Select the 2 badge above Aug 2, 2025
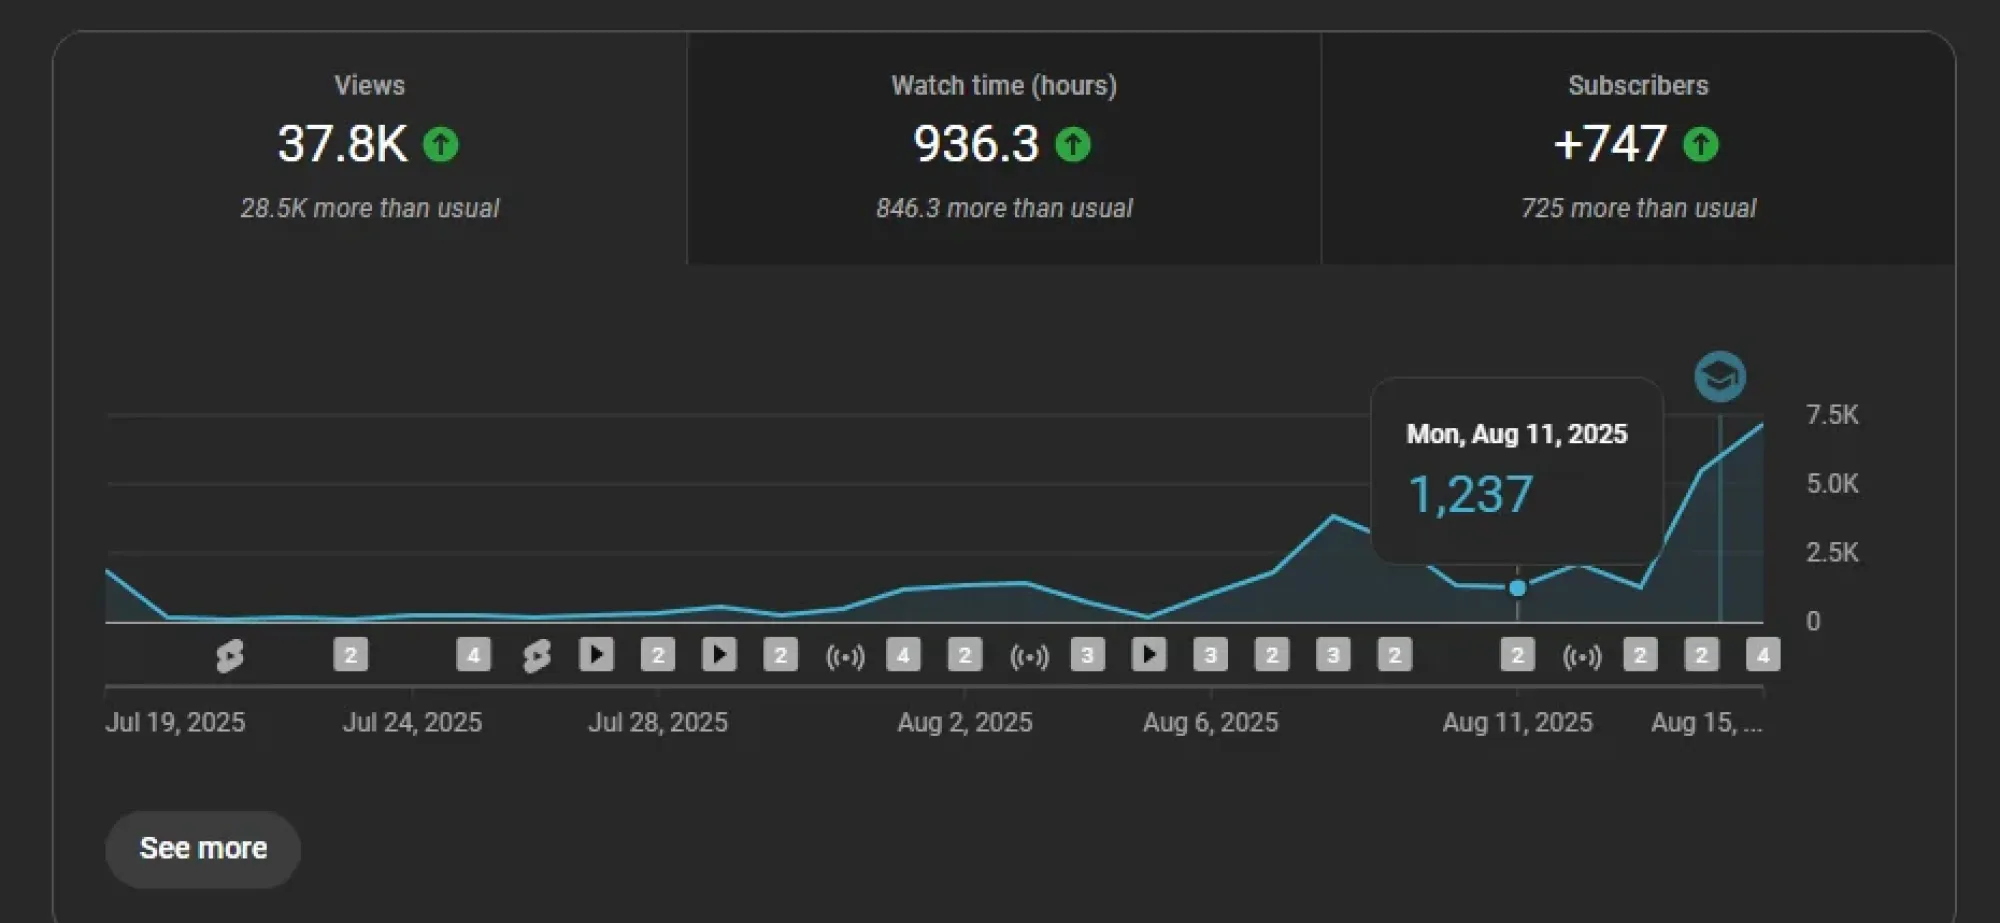 (x=964, y=655)
